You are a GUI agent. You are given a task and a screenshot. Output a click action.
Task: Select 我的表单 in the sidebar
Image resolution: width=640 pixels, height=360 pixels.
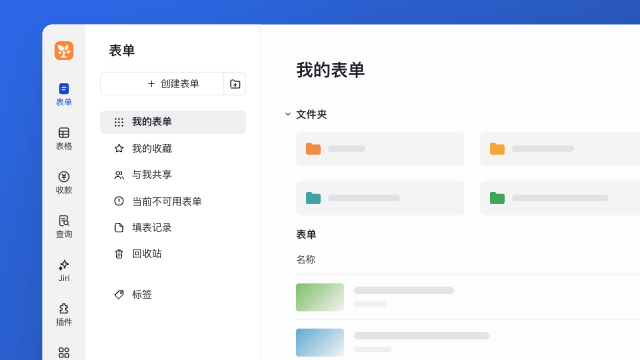tap(173, 122)
